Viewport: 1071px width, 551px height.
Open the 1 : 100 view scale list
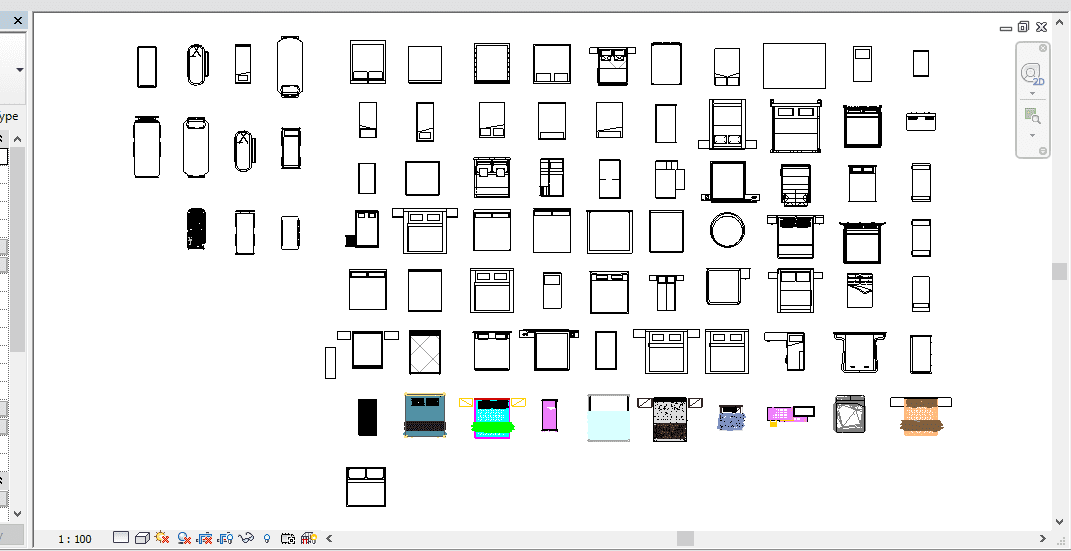[x=75, y=539]
